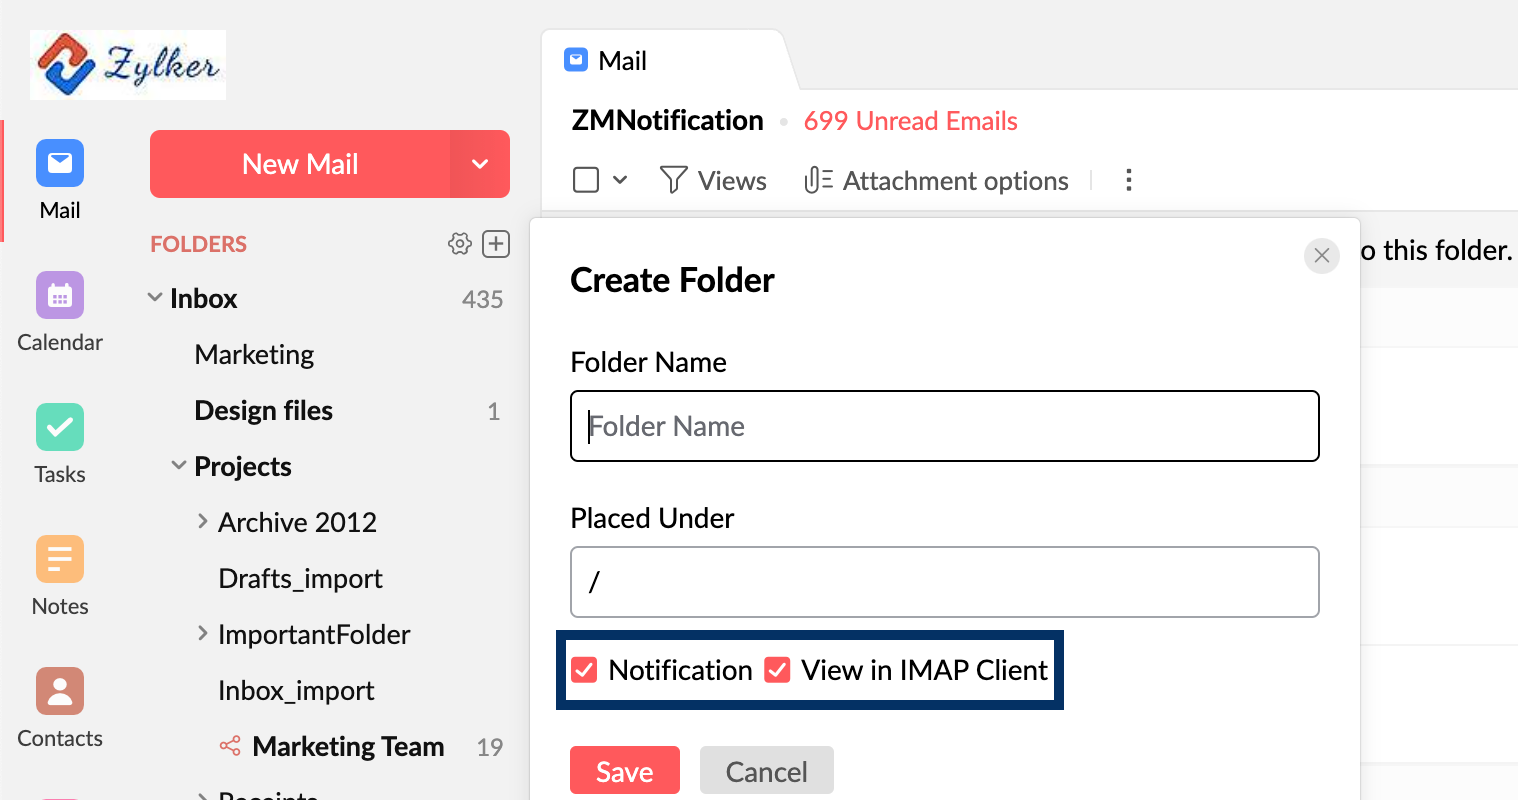Image resolution: width=1518 pixels, height=800 pixels.
Task: Open the more options three-dot menu
Action: [x=1128, y=181]
